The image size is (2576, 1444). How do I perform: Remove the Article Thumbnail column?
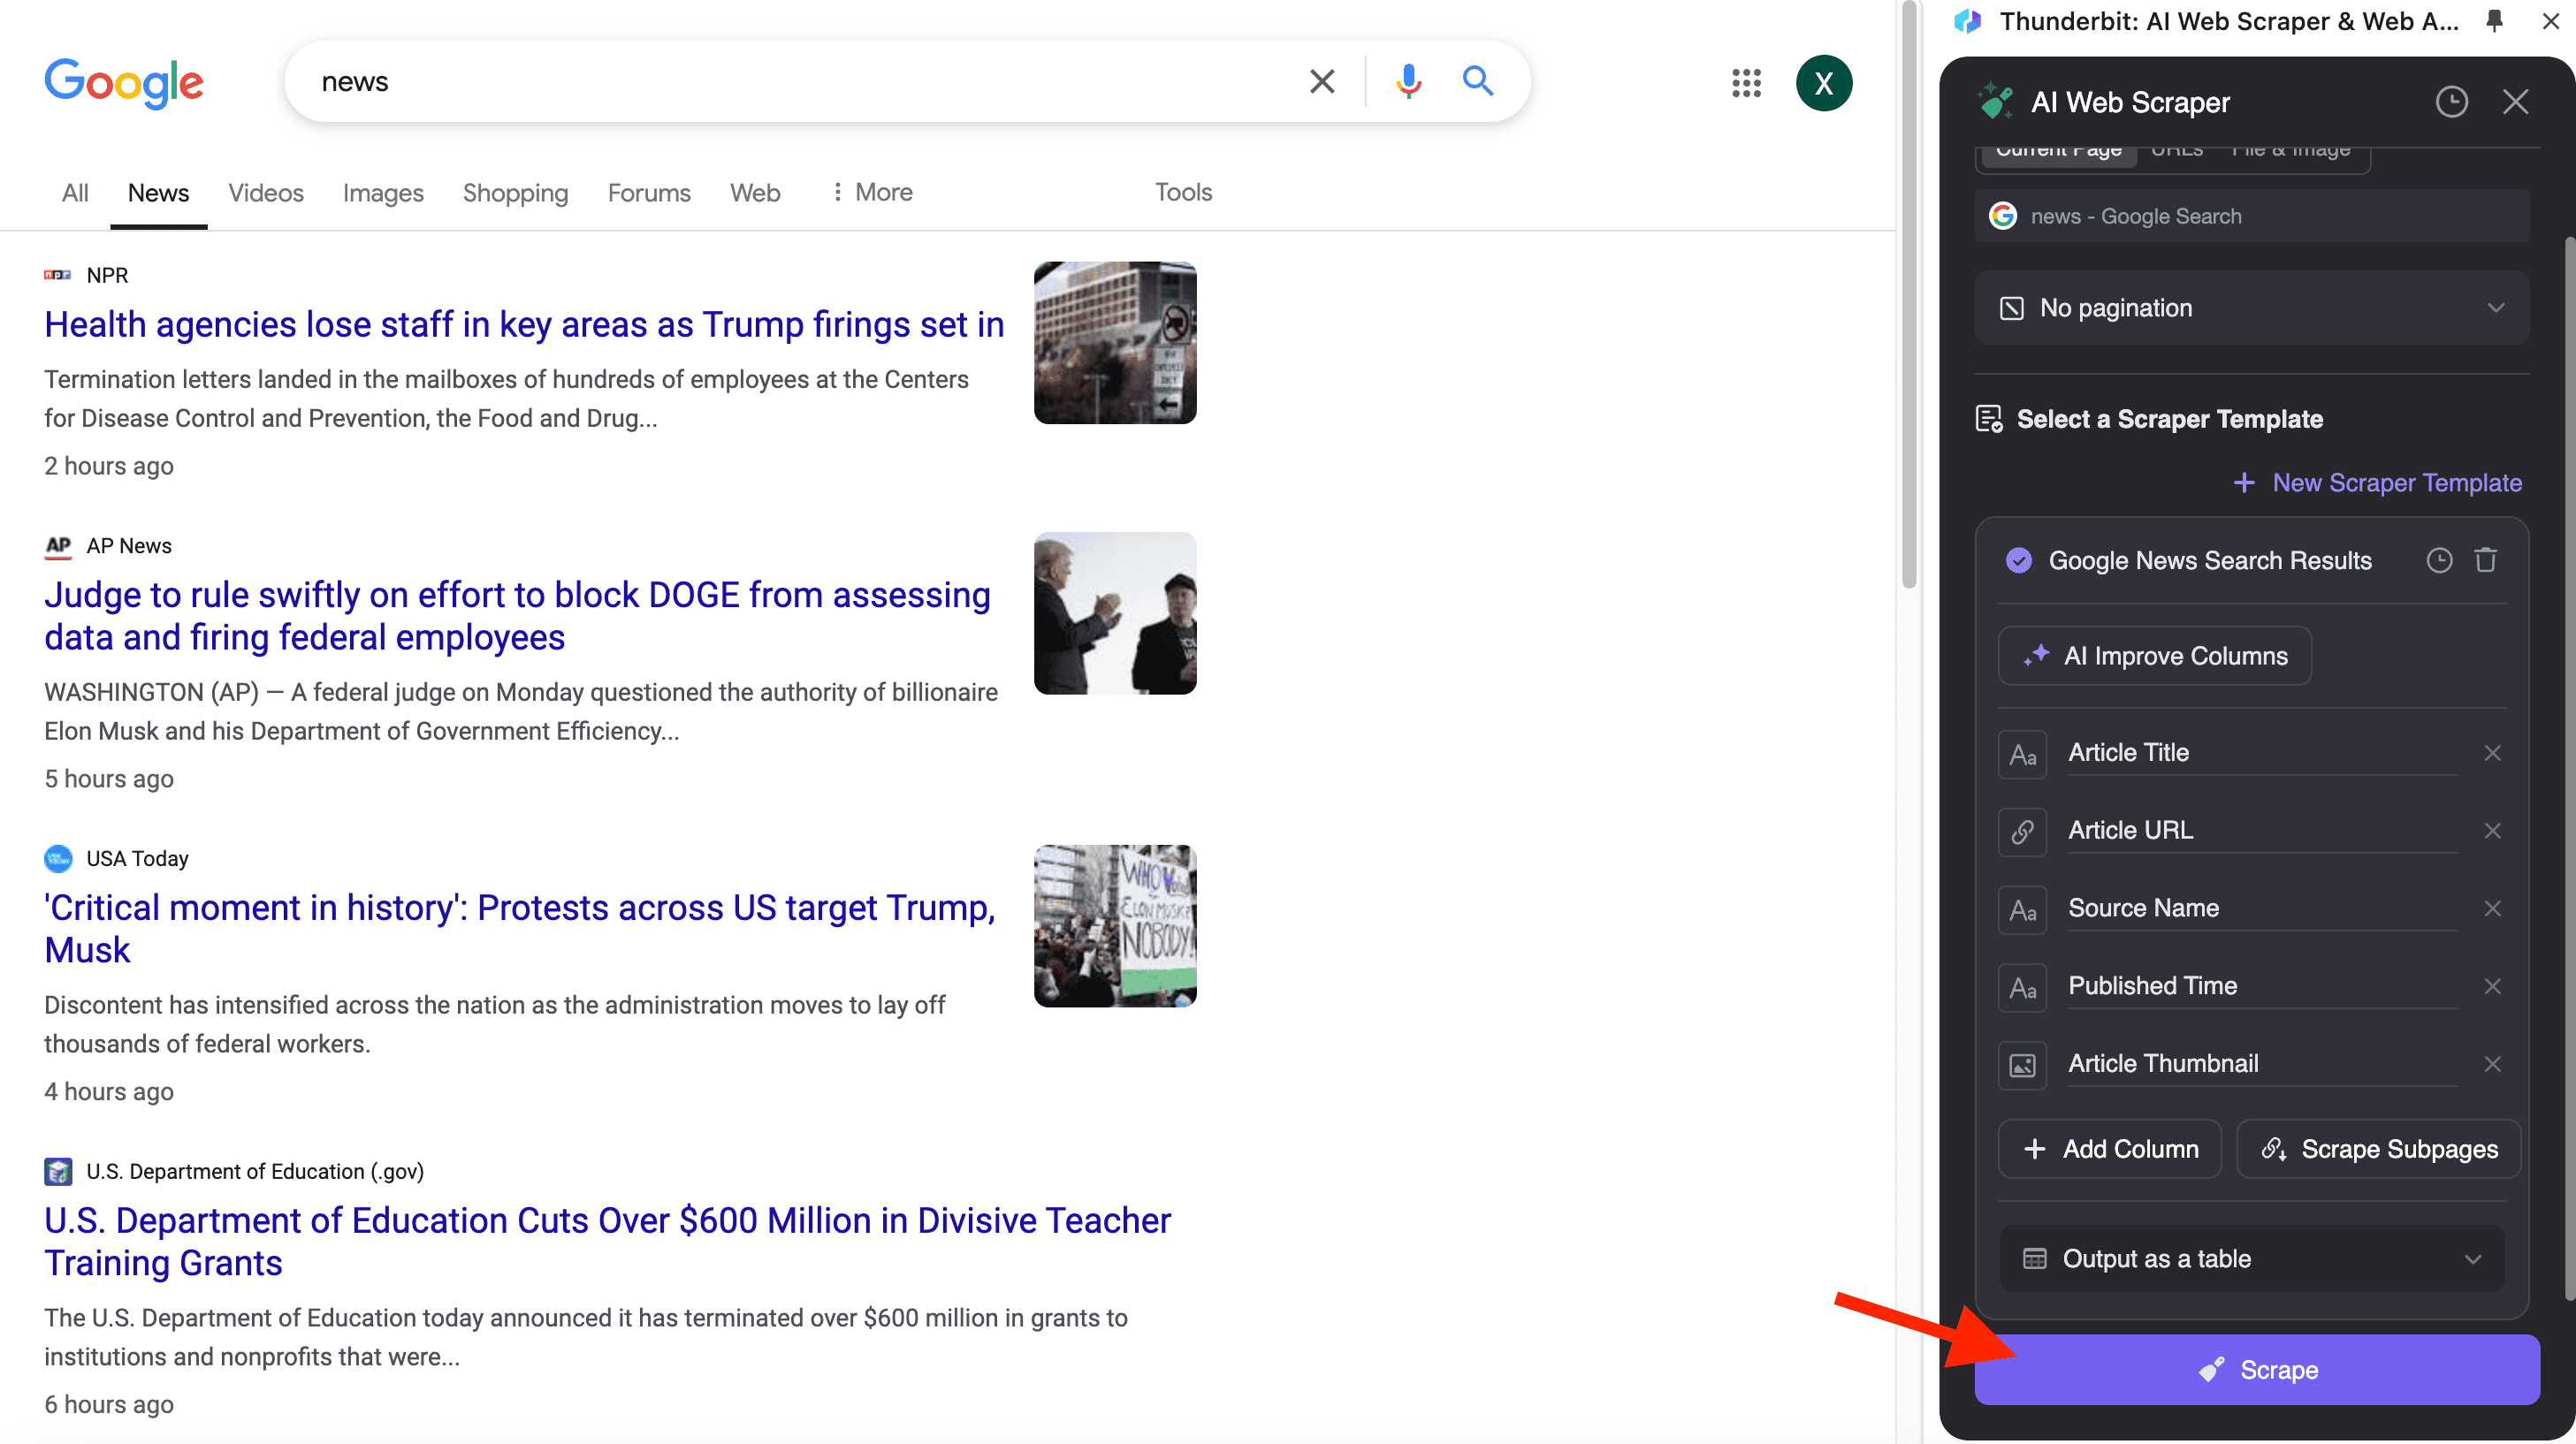pos(2492,1064)
